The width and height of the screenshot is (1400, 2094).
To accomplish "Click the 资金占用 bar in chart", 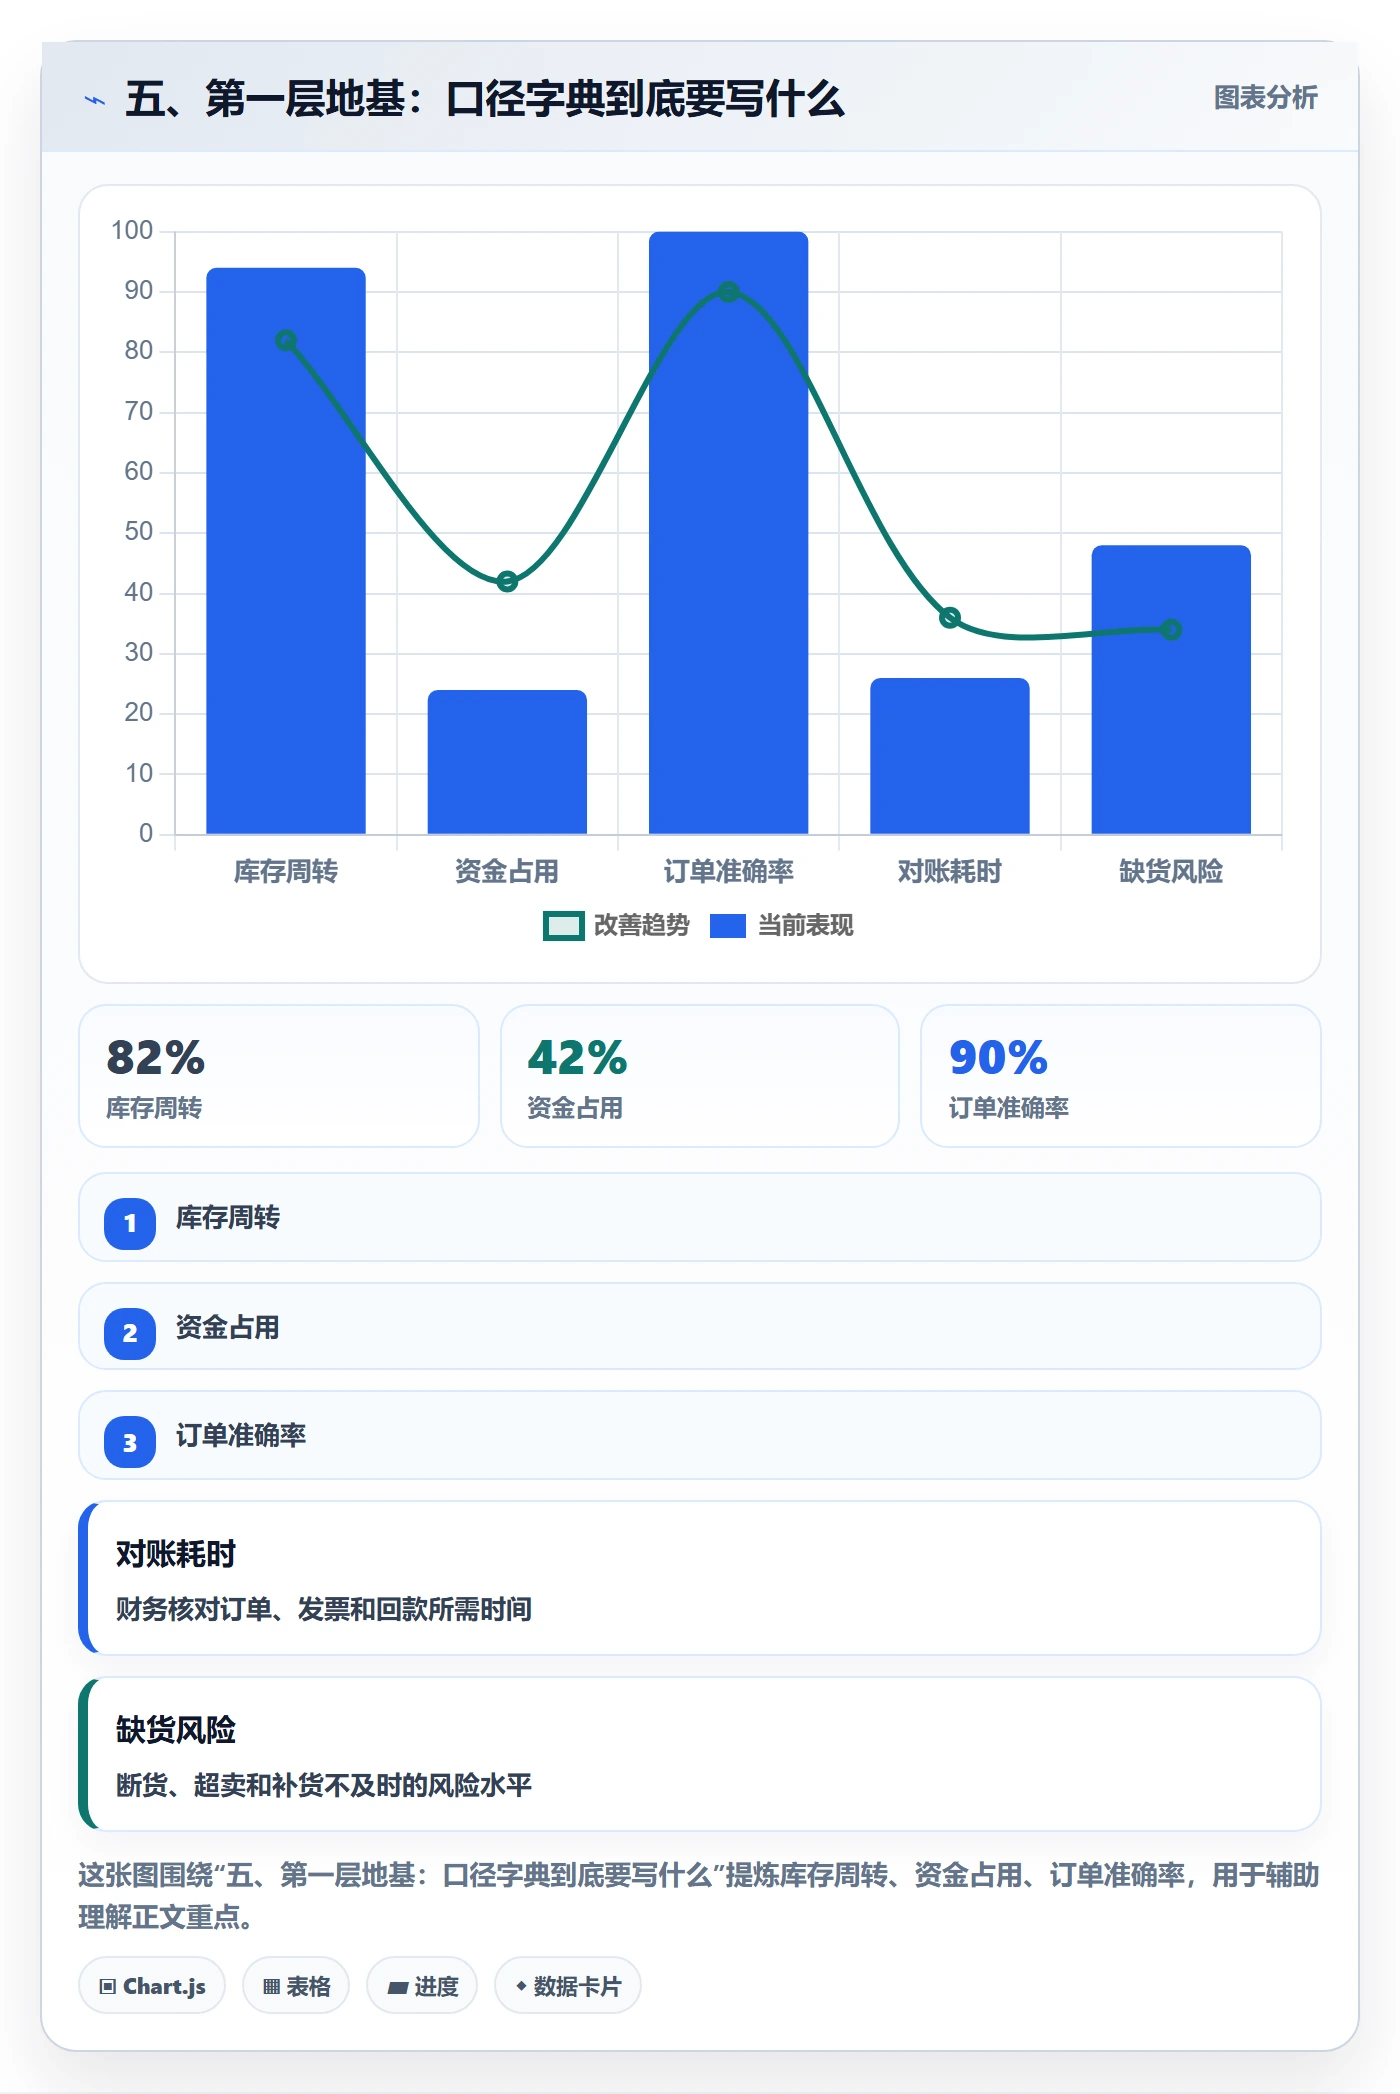I will (x=507, y=762).
